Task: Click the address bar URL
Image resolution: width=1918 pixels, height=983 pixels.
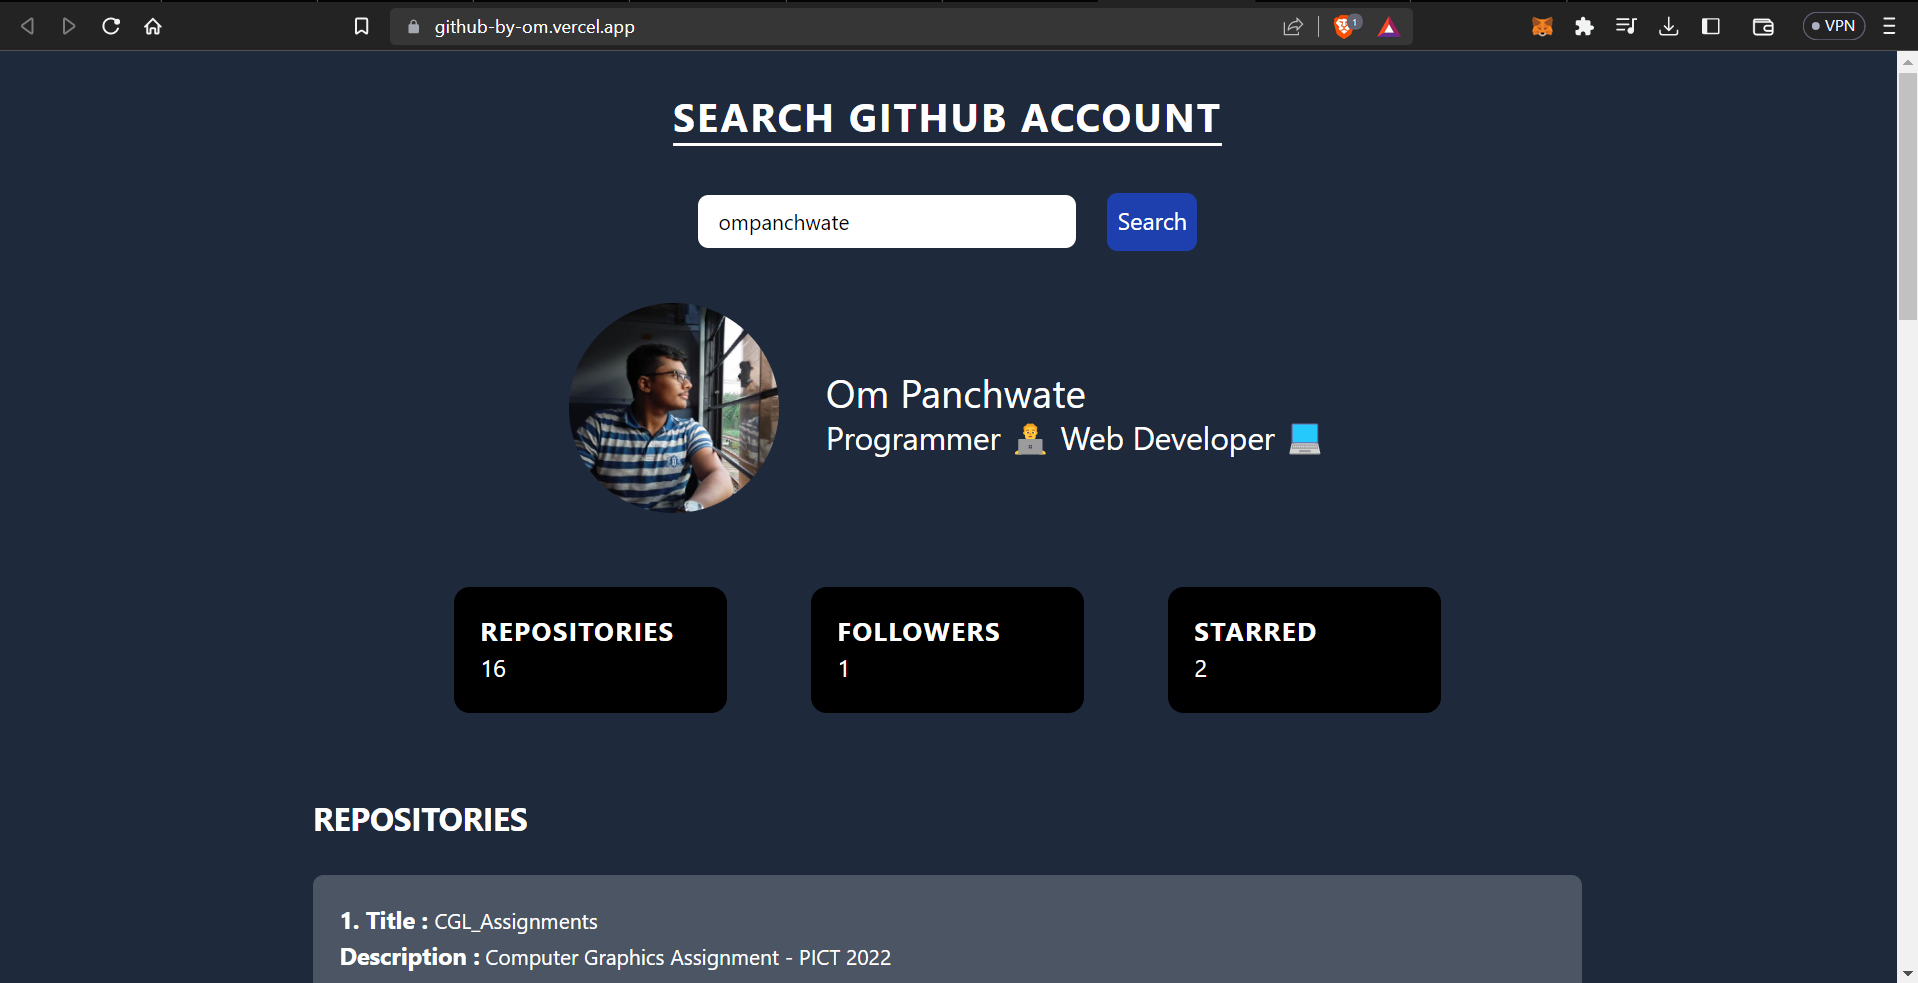Action: coord(534,27)
